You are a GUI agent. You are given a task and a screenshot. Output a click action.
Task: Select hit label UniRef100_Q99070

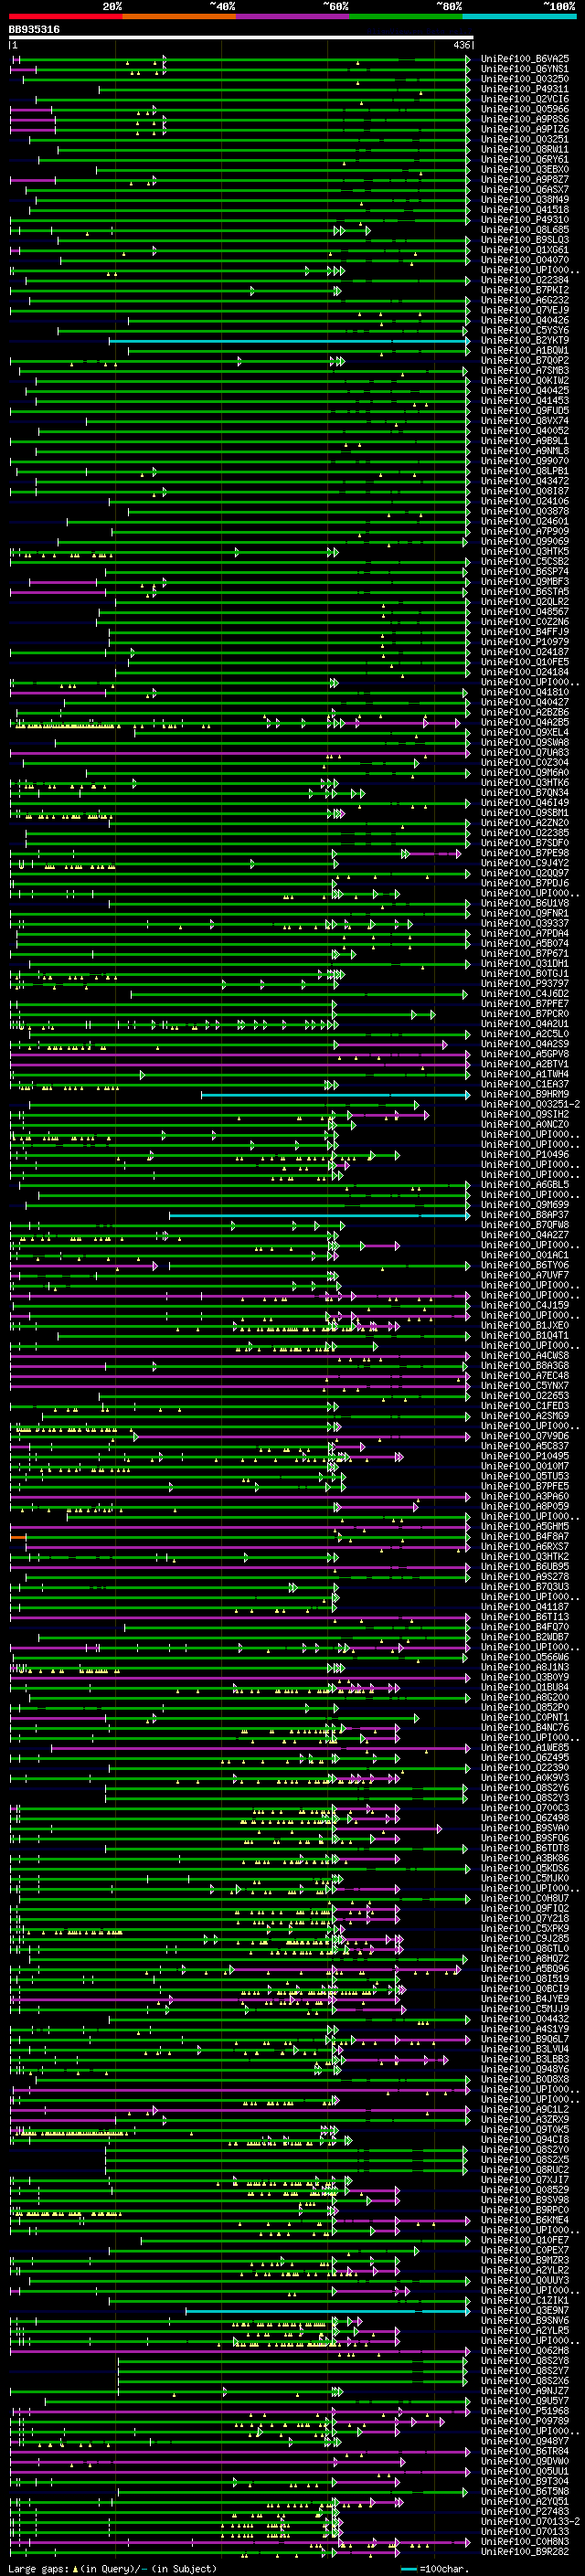pos(525,461)
